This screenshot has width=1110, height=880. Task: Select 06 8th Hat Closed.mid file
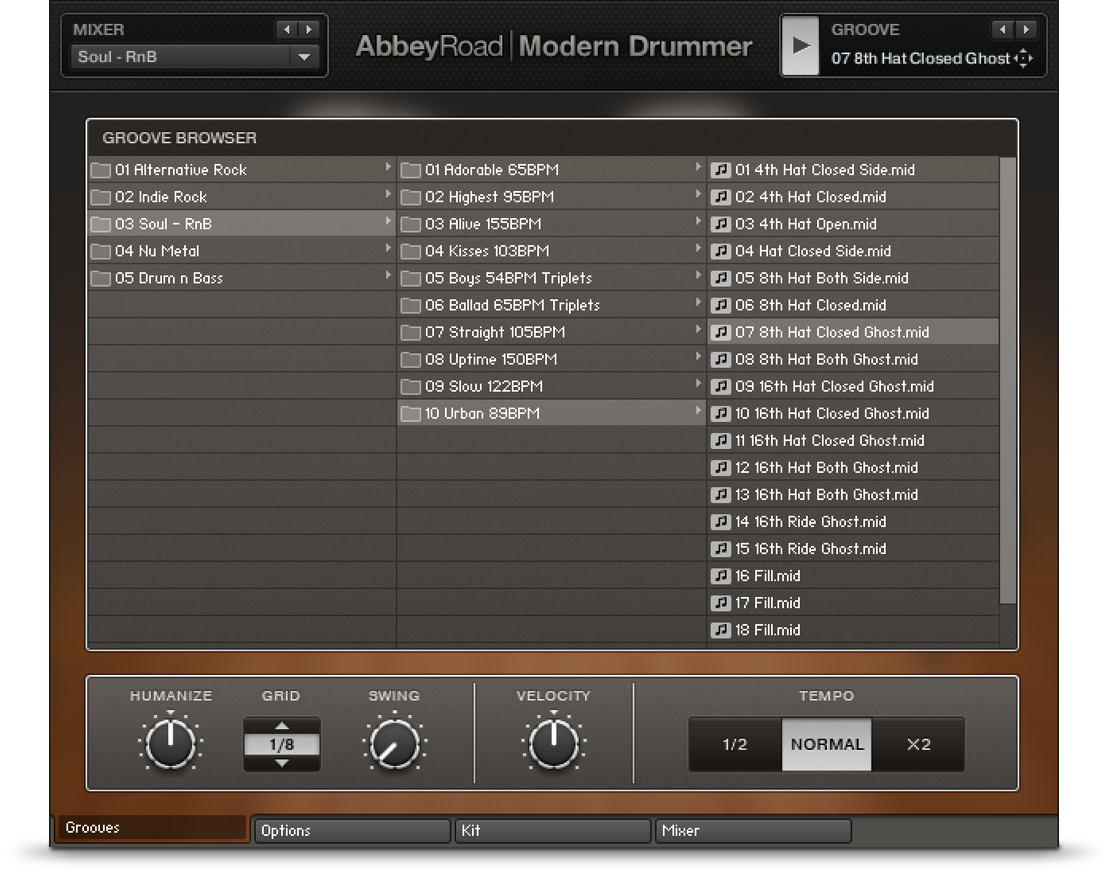tap(853, 305)
